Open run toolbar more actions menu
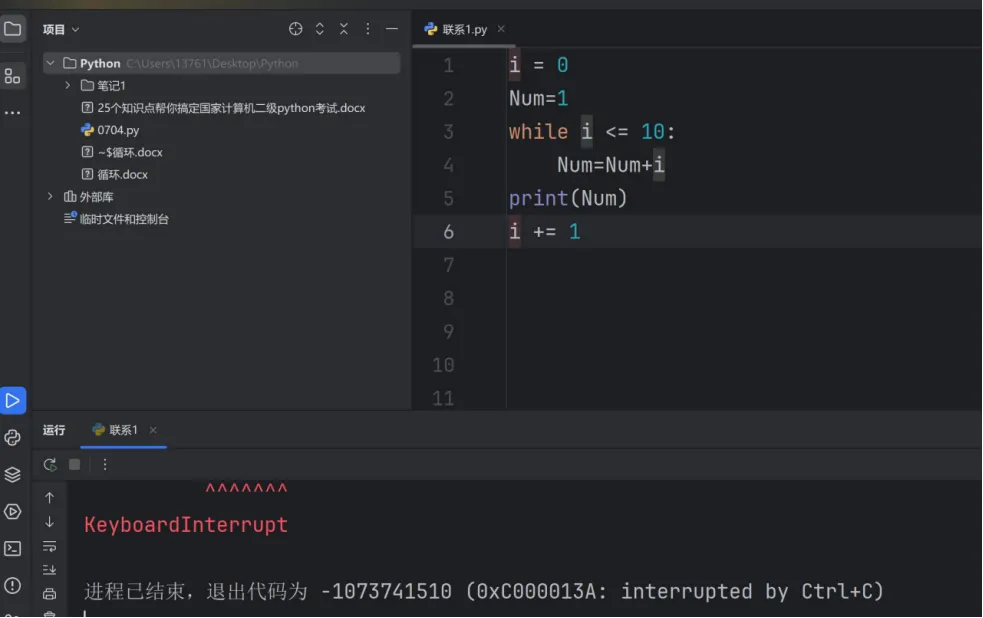This screenshot has height=618, width=983. click(105, 464)
